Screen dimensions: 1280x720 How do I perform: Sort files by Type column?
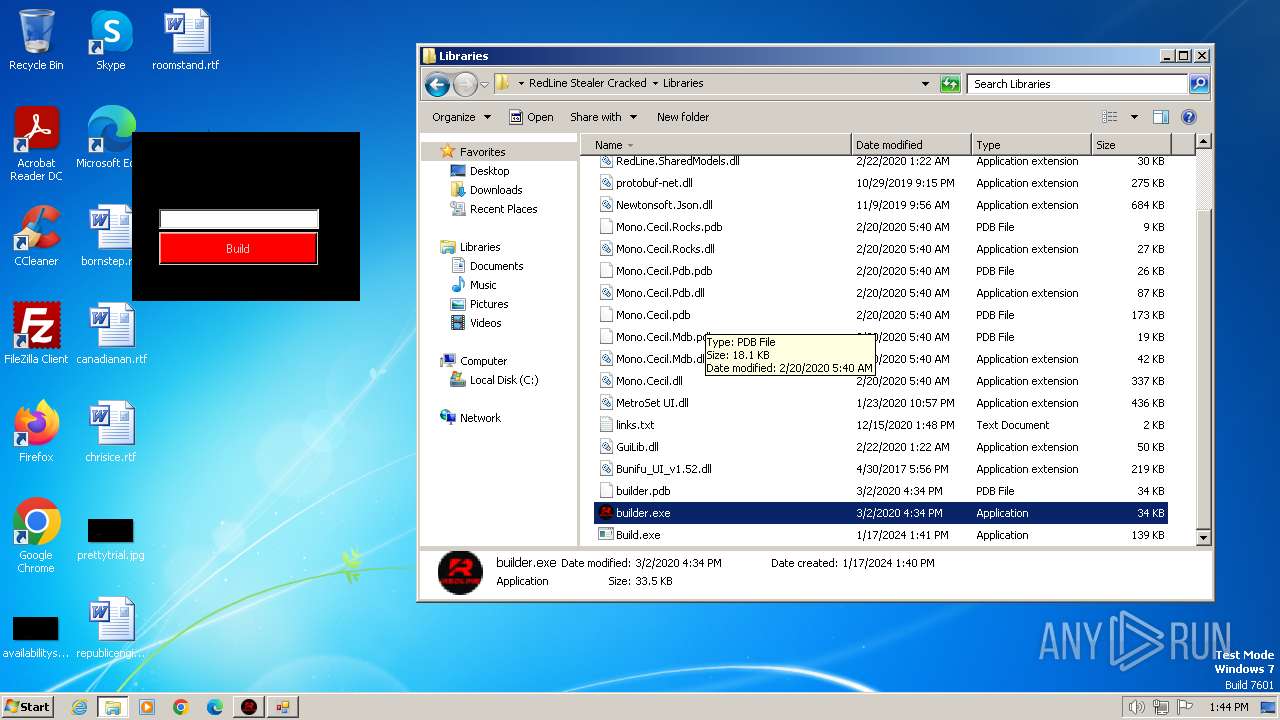tap(1031, 145)
